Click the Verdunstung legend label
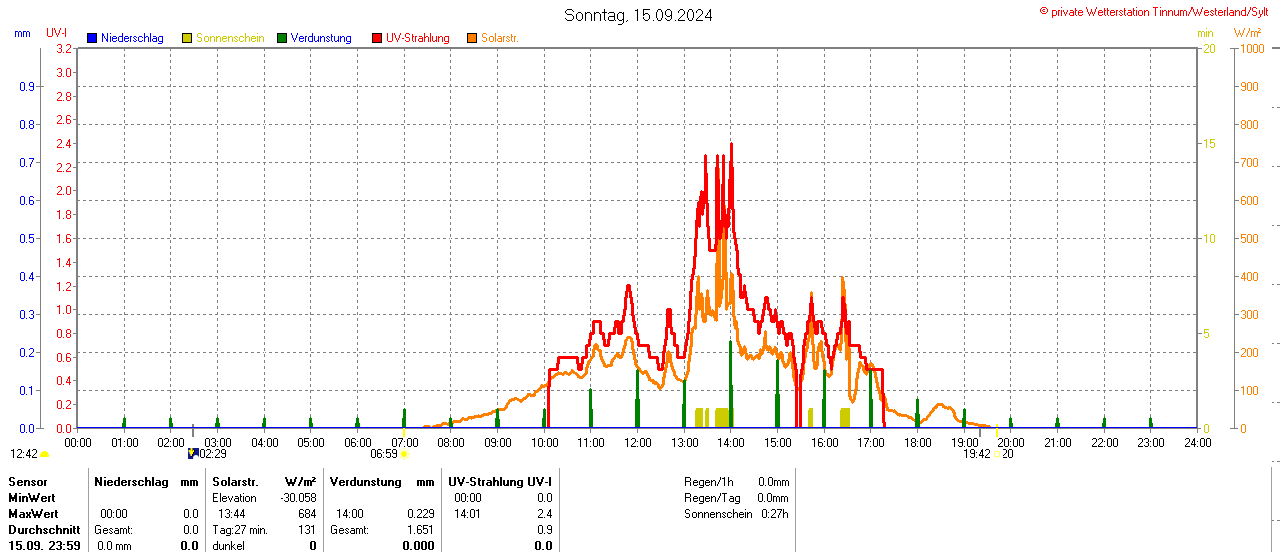 tap(321, 38)
